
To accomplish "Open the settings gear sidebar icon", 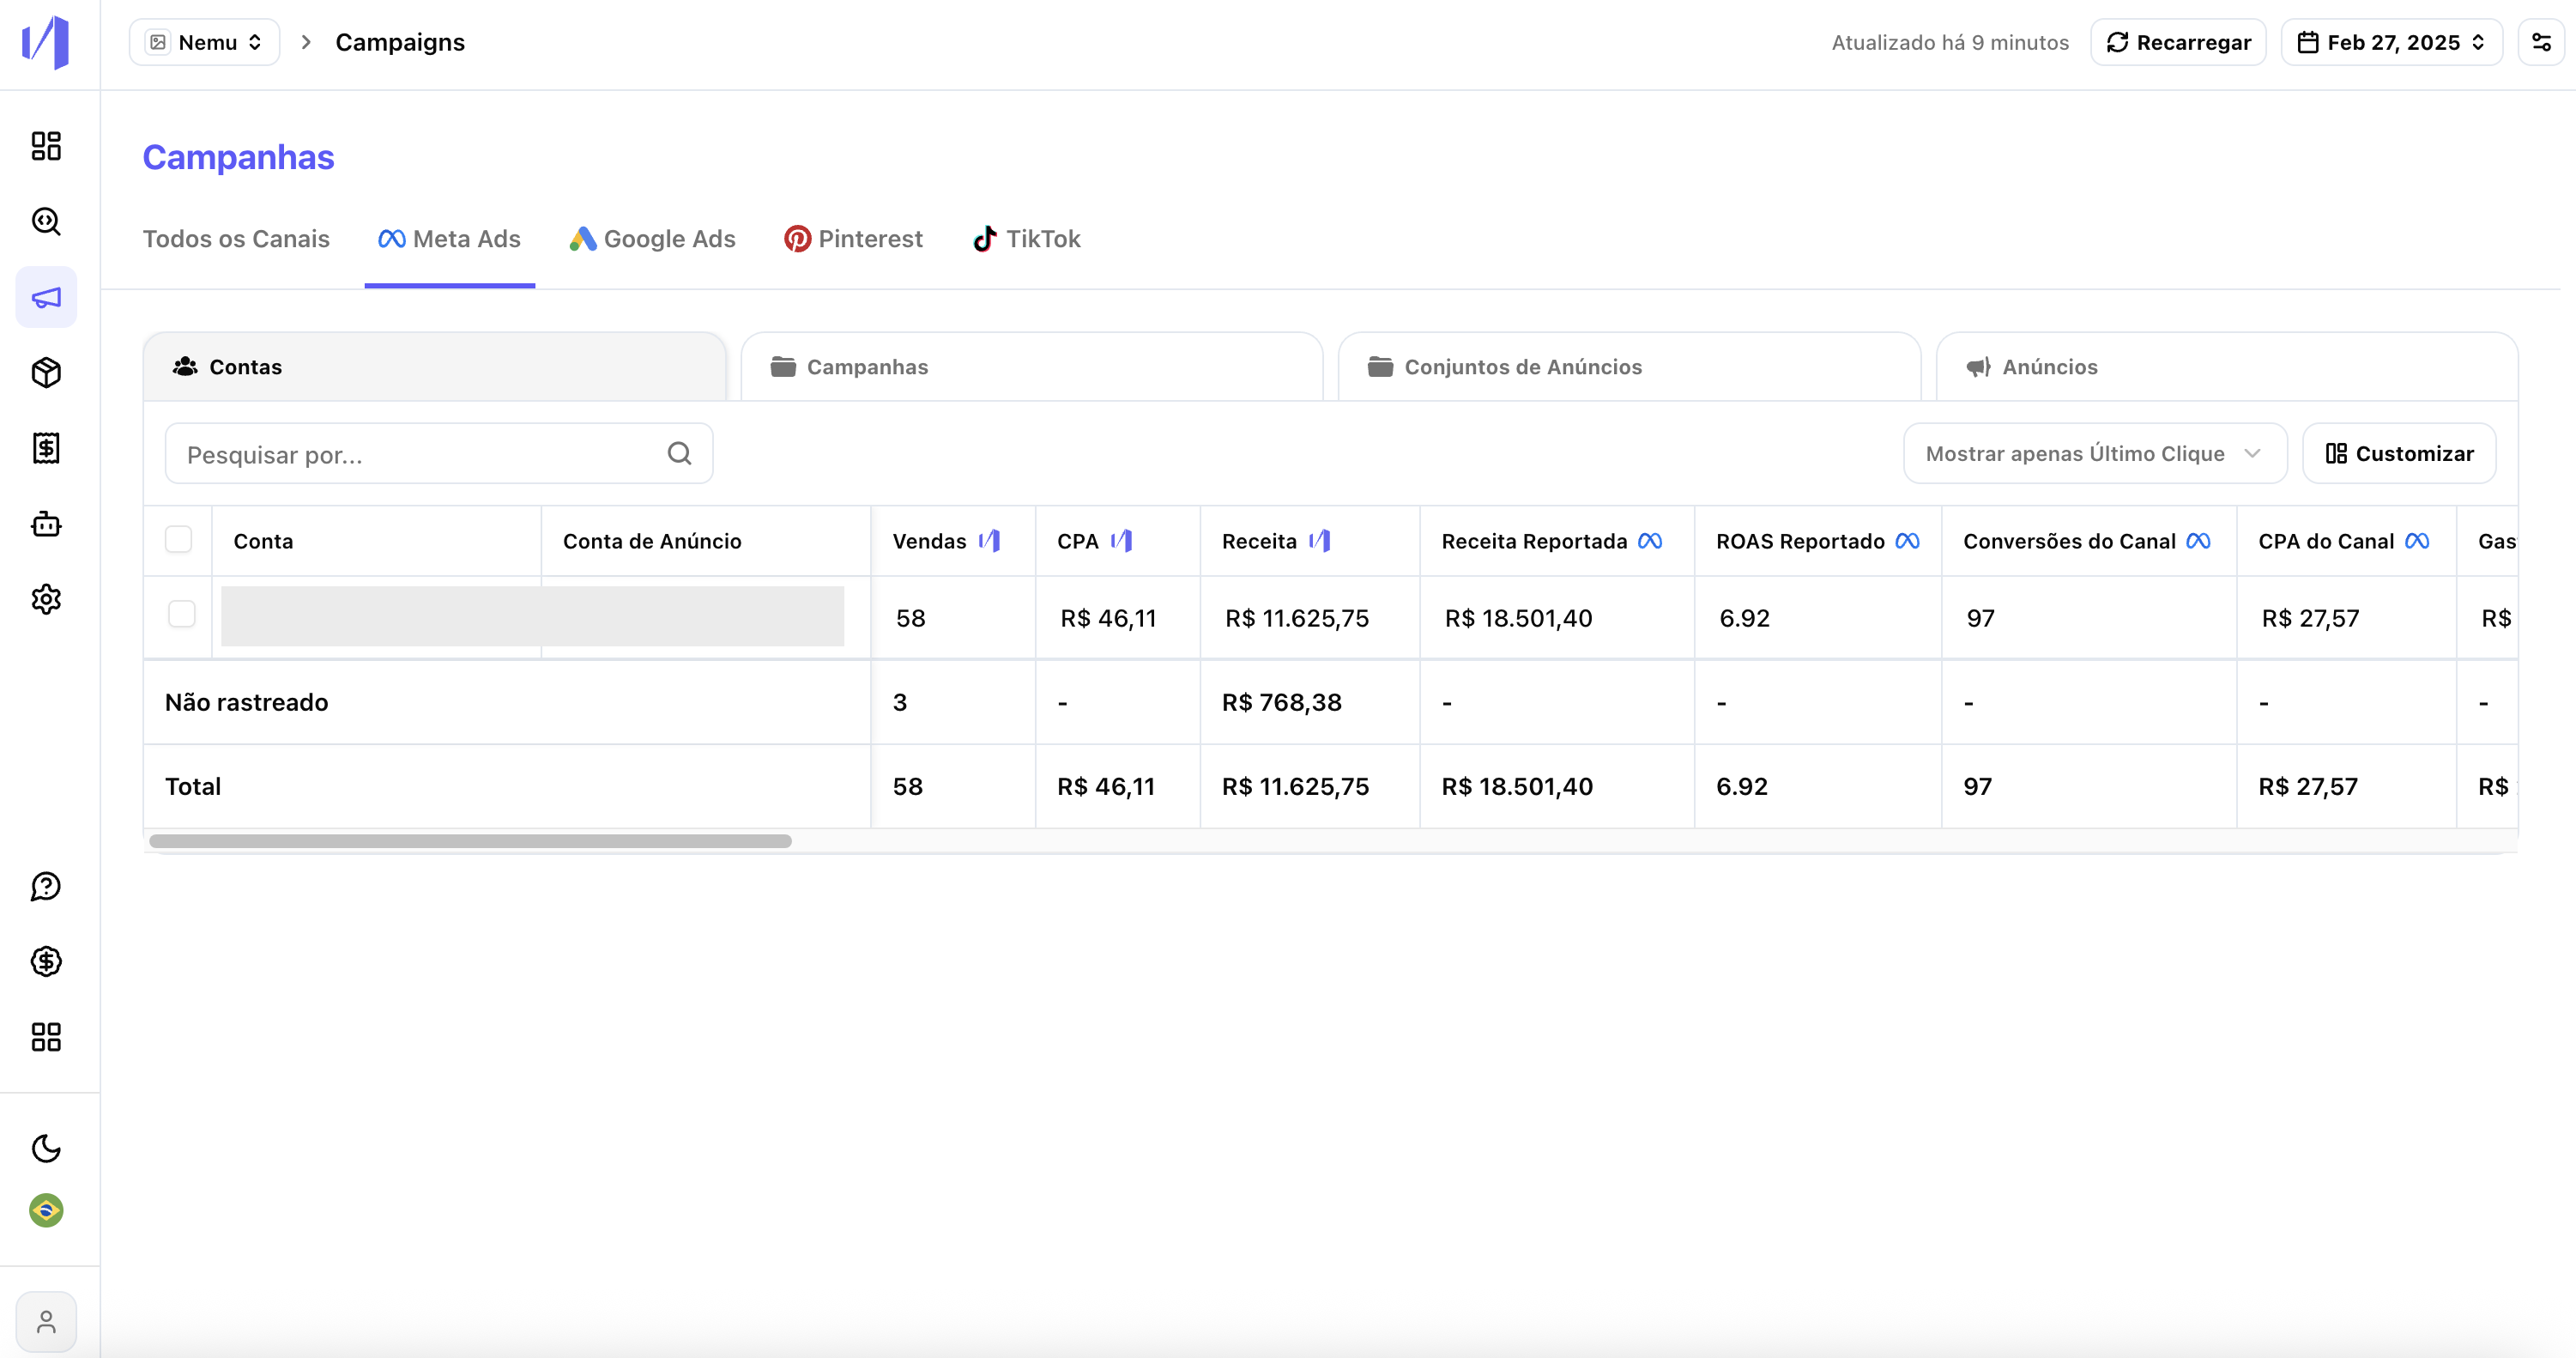I will coord(46,599).
